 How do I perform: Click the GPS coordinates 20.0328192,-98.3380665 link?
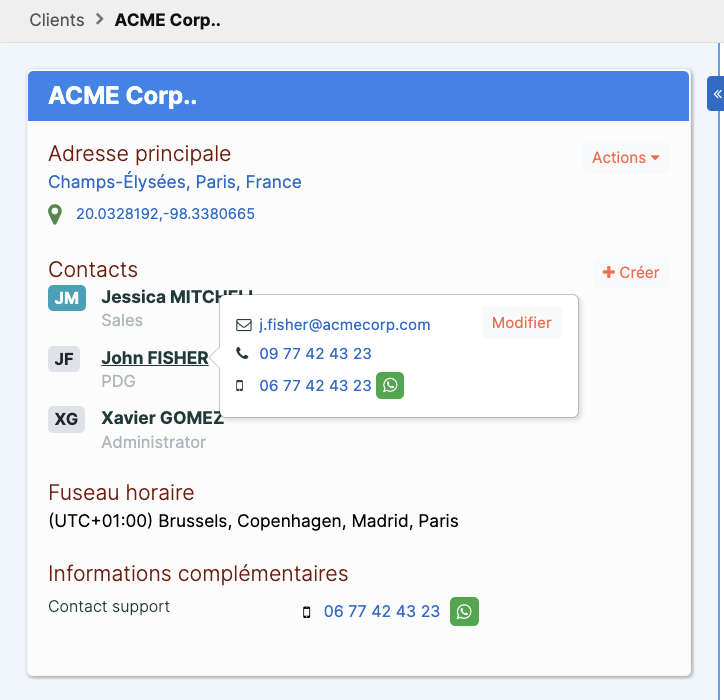[165, 214]
